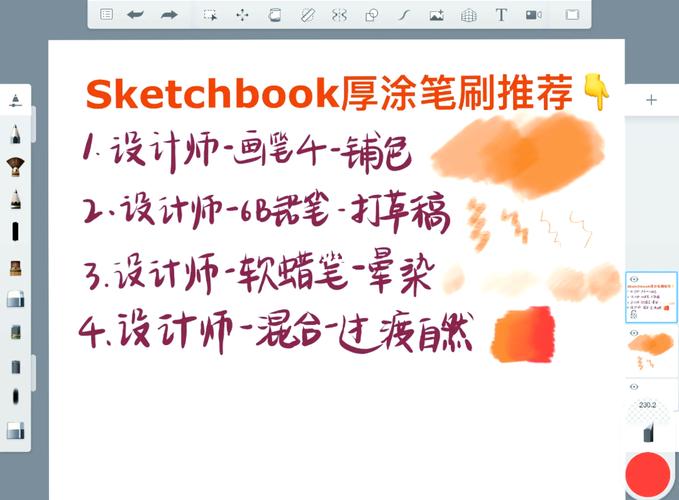Select the bottom hard eraser block
Viewport: 679px width, 500px height.
[16, 430]
